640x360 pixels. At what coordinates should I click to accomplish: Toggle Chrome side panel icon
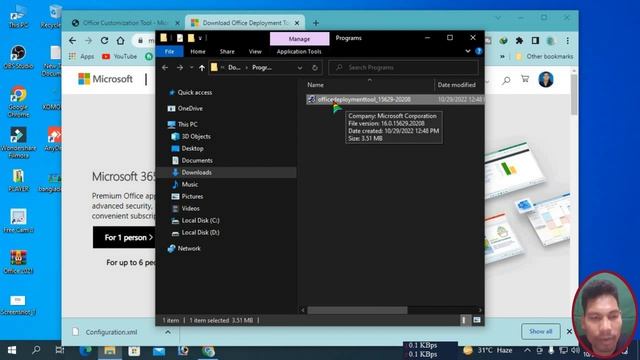pyautogui.click(x=535, y=40)
